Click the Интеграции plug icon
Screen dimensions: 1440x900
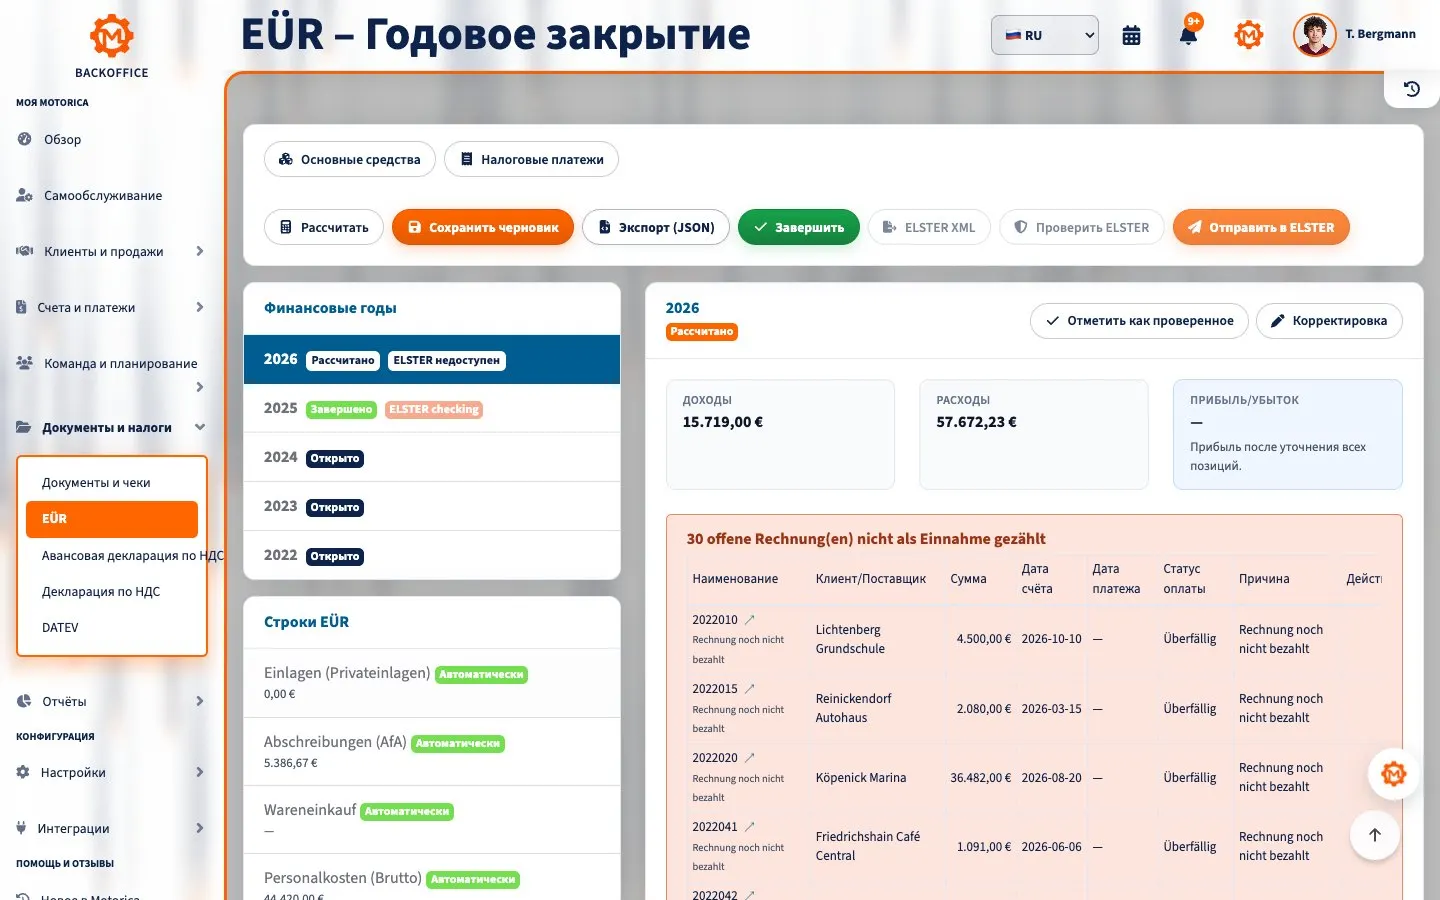tap(21, 828)
